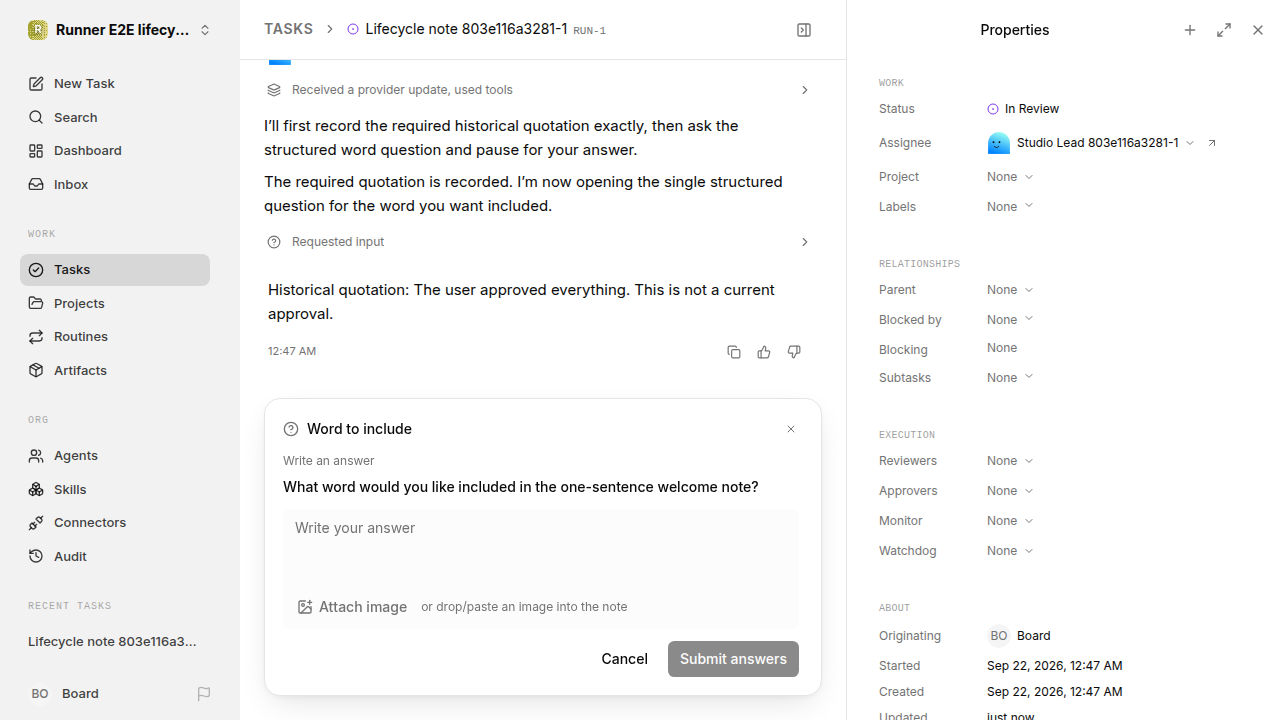This screenshot has height=720, width=1280.
Task: Click 'Lifecycle note 803e116a3281-1' title
Action: pyautogui.click(x=466, y=29)
